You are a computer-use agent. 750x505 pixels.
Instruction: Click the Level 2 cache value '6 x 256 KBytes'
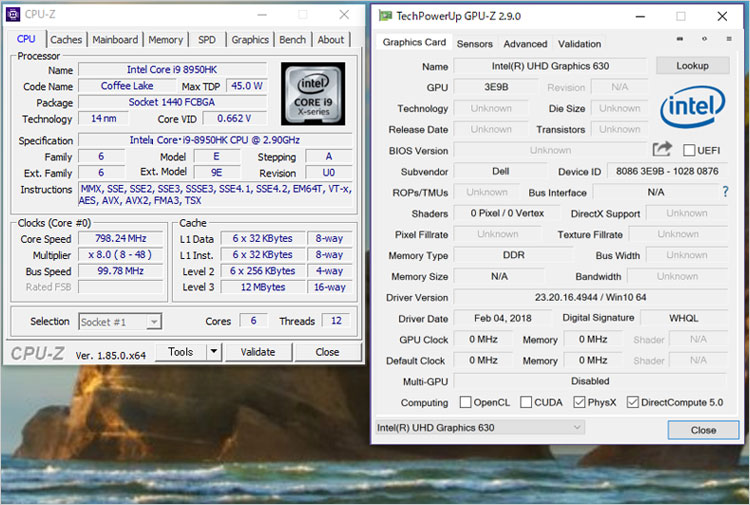[x=263, y=271]
